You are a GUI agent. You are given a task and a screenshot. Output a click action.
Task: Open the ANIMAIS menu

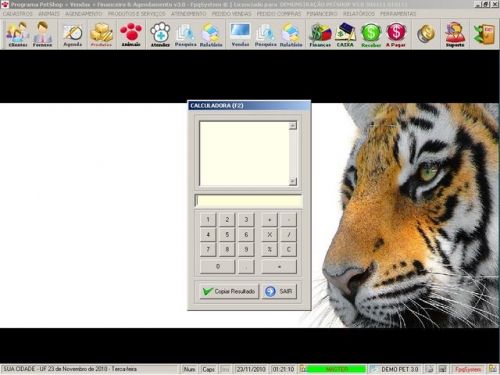[49, 14]
